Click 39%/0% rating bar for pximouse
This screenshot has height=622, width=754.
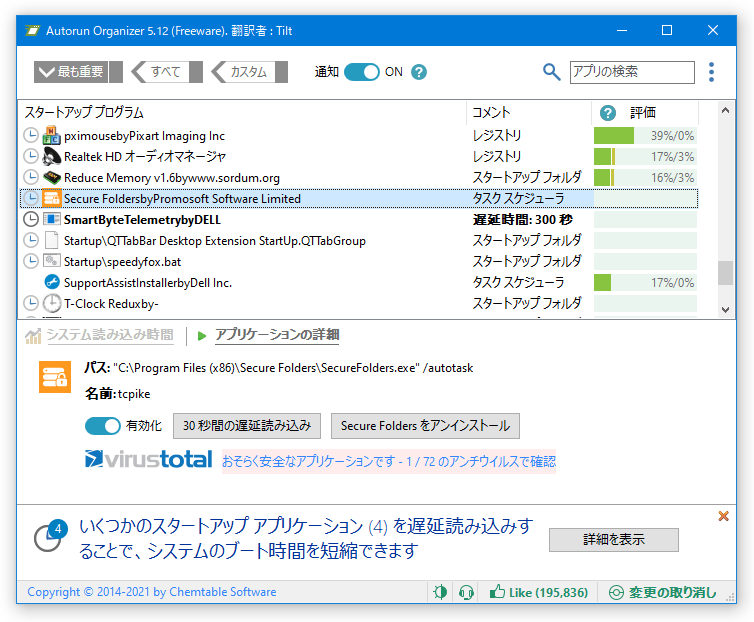tap(645, 136)
